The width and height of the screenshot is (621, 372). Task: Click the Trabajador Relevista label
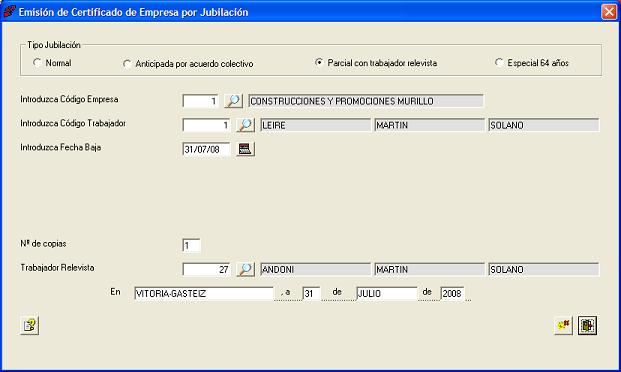coord(57,268)
